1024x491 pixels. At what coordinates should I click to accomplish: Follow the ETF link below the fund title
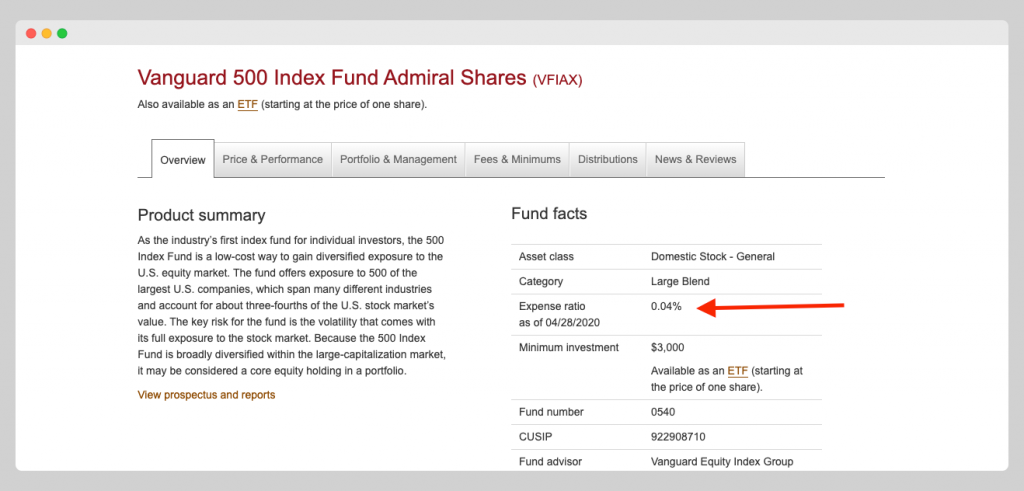[x=247, y=104]
